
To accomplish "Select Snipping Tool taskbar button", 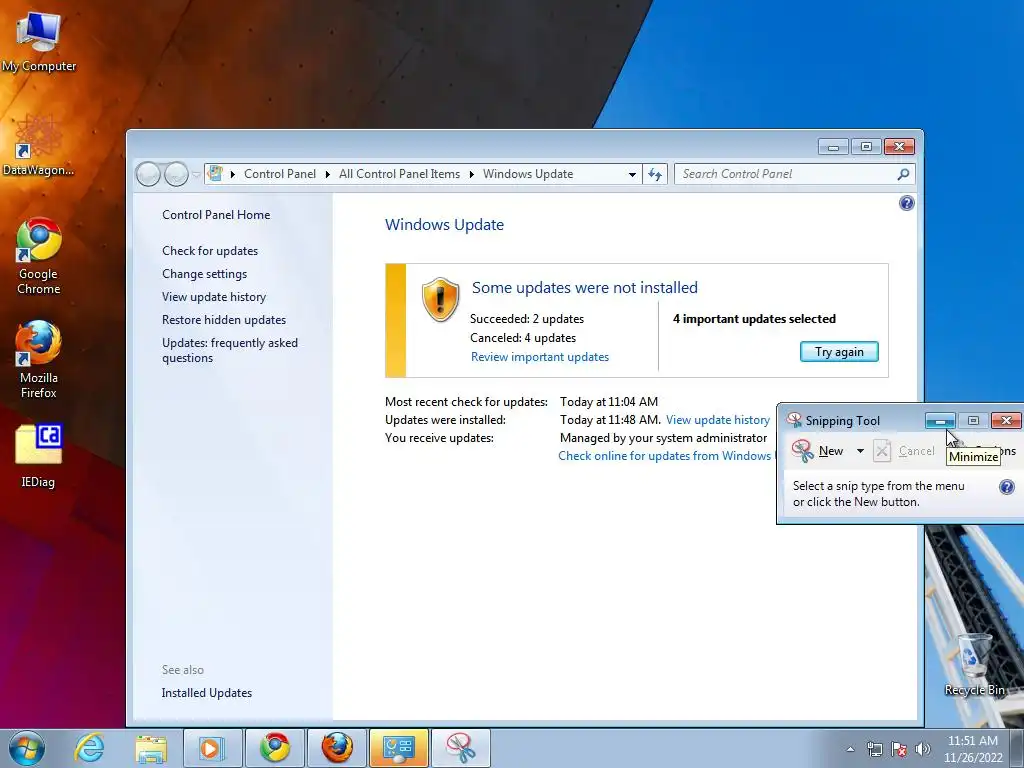I will 460,748.
